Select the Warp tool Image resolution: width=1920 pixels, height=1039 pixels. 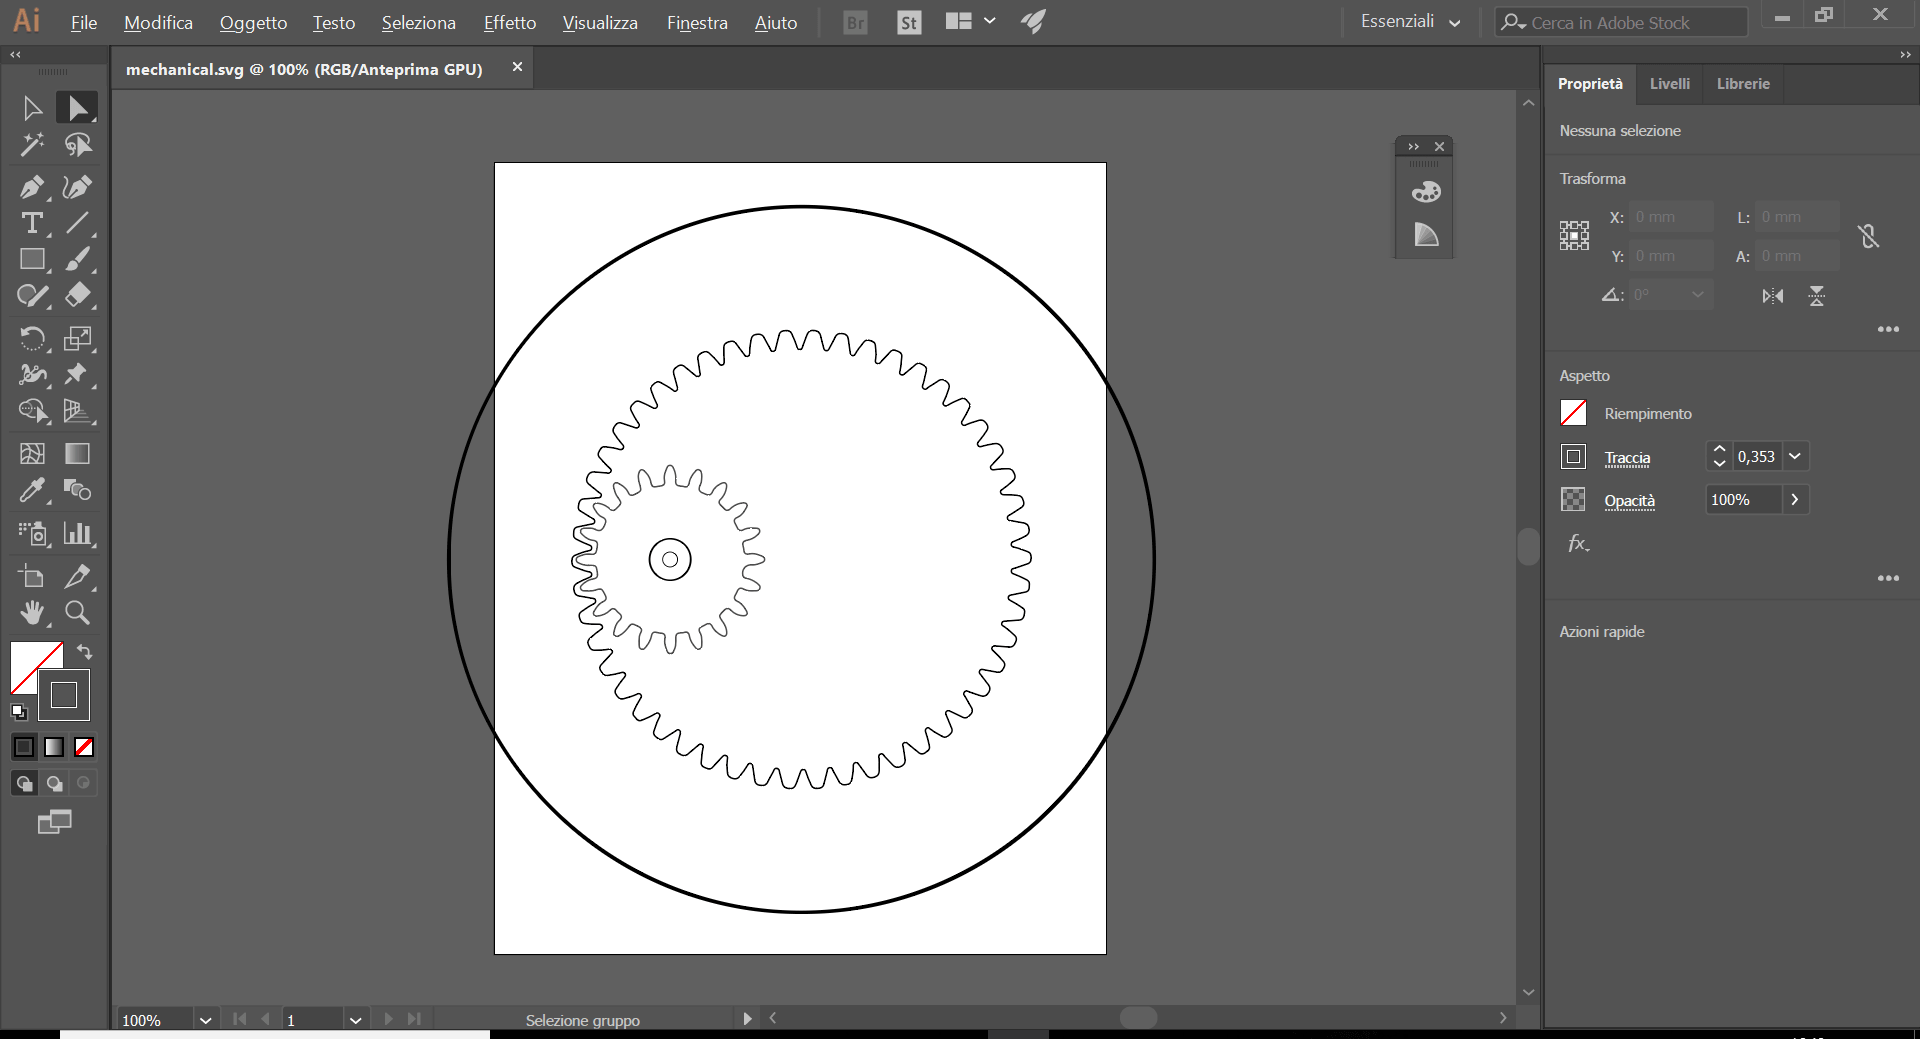pos(32,374)
